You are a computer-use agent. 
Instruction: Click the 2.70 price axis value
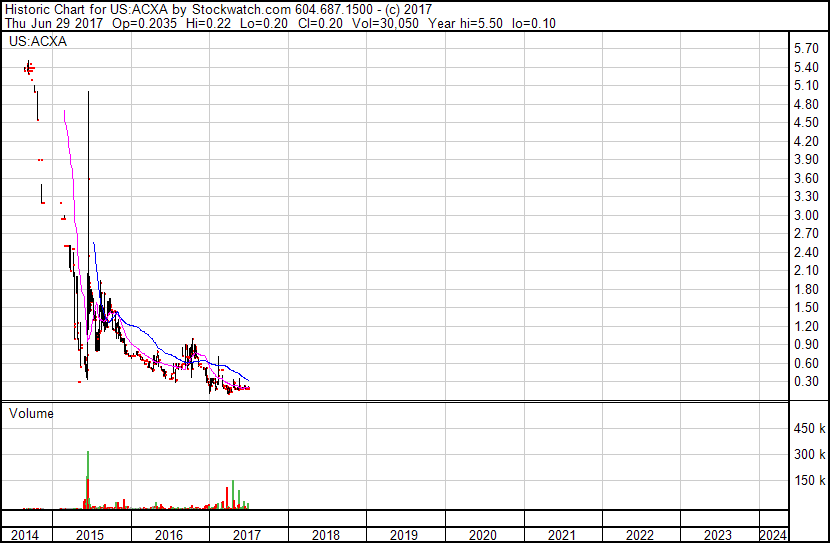click(806, 233)
